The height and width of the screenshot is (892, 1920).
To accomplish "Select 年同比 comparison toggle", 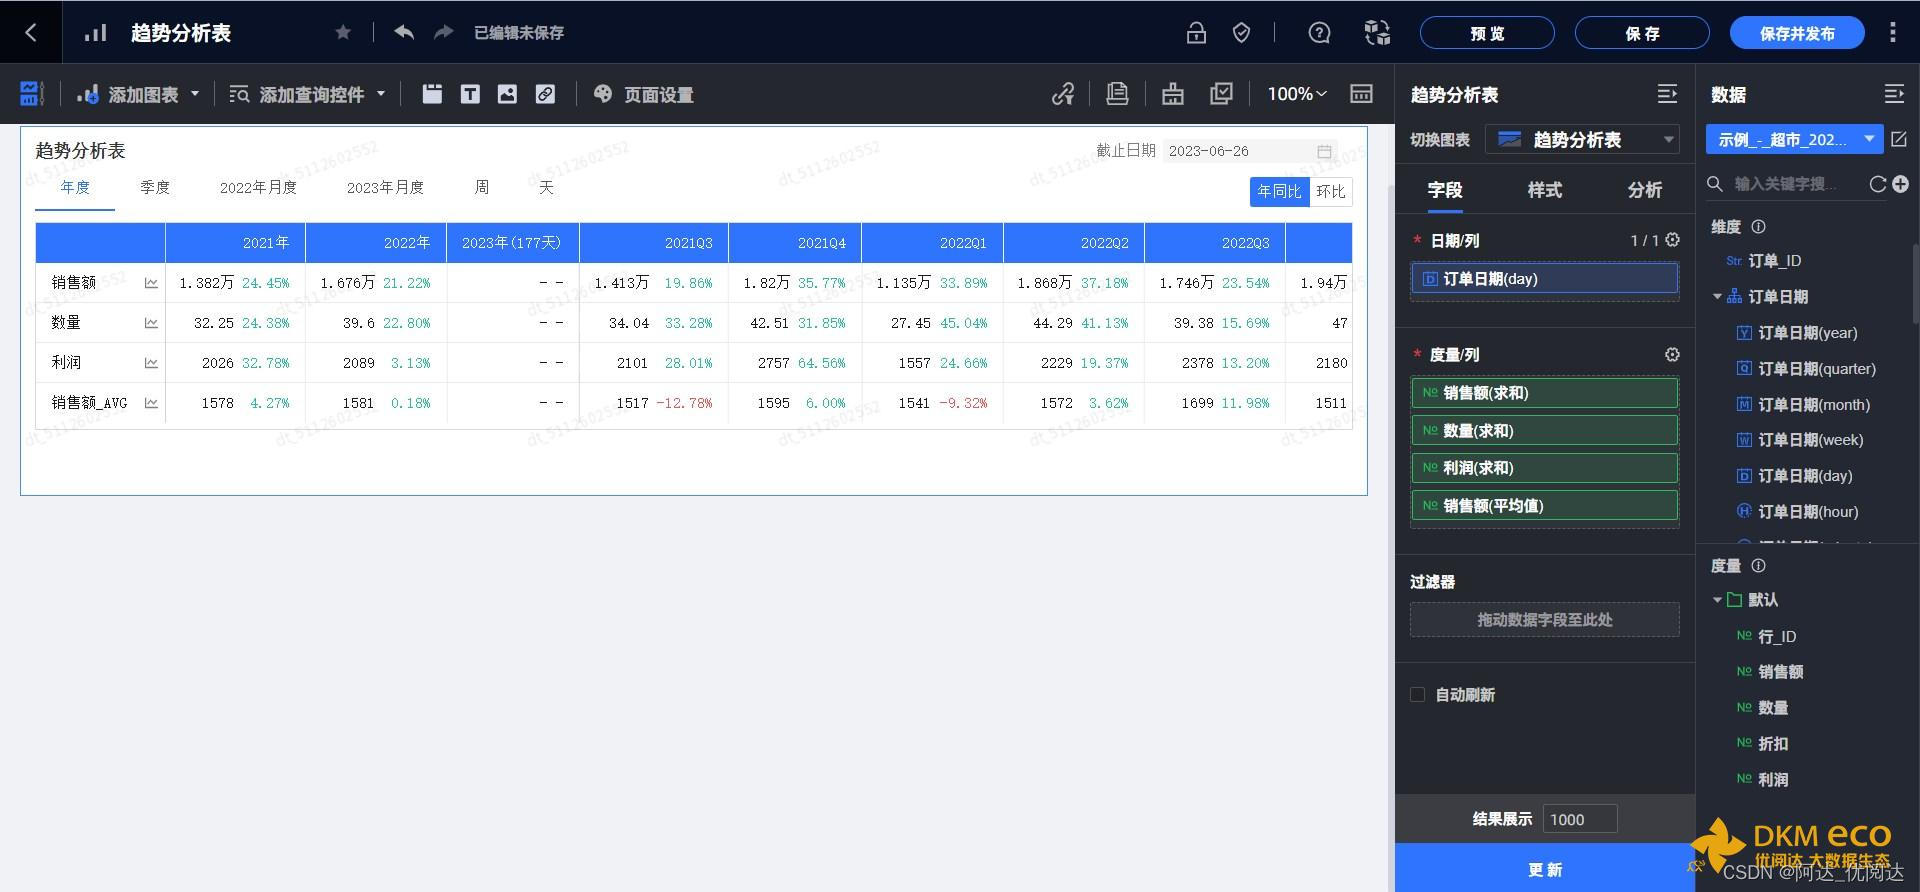I will click(1279, 191).
